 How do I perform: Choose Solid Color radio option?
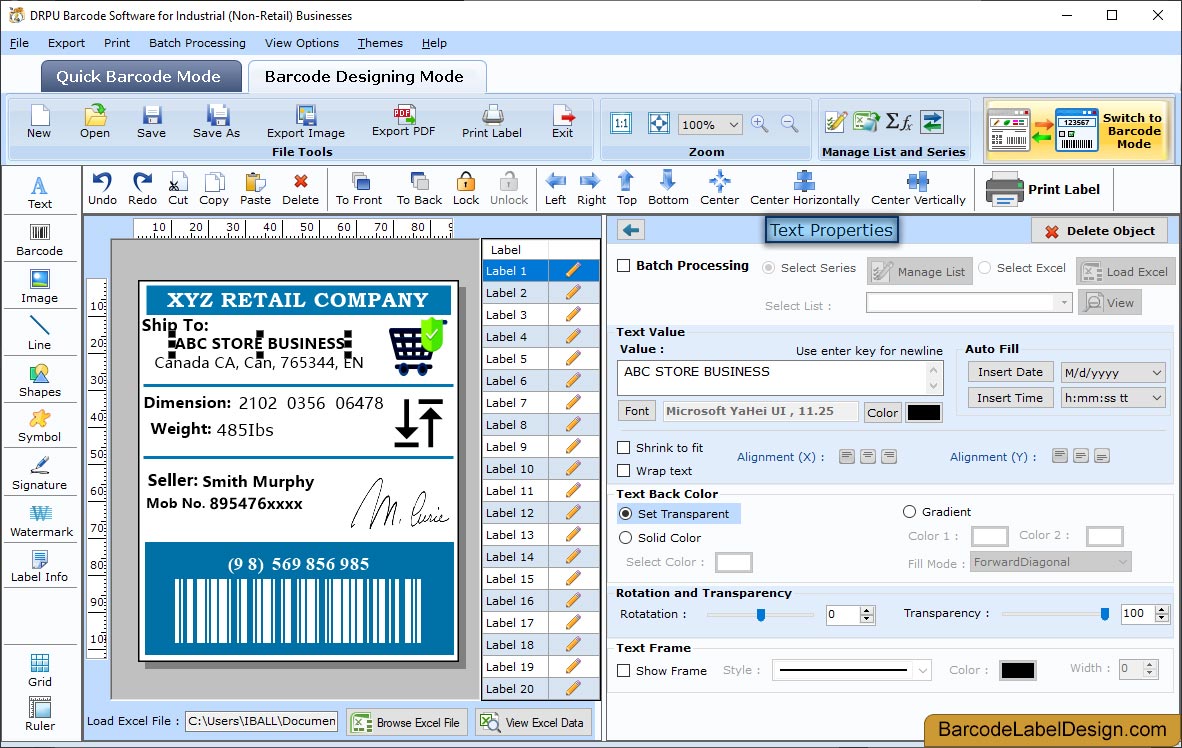625,538
